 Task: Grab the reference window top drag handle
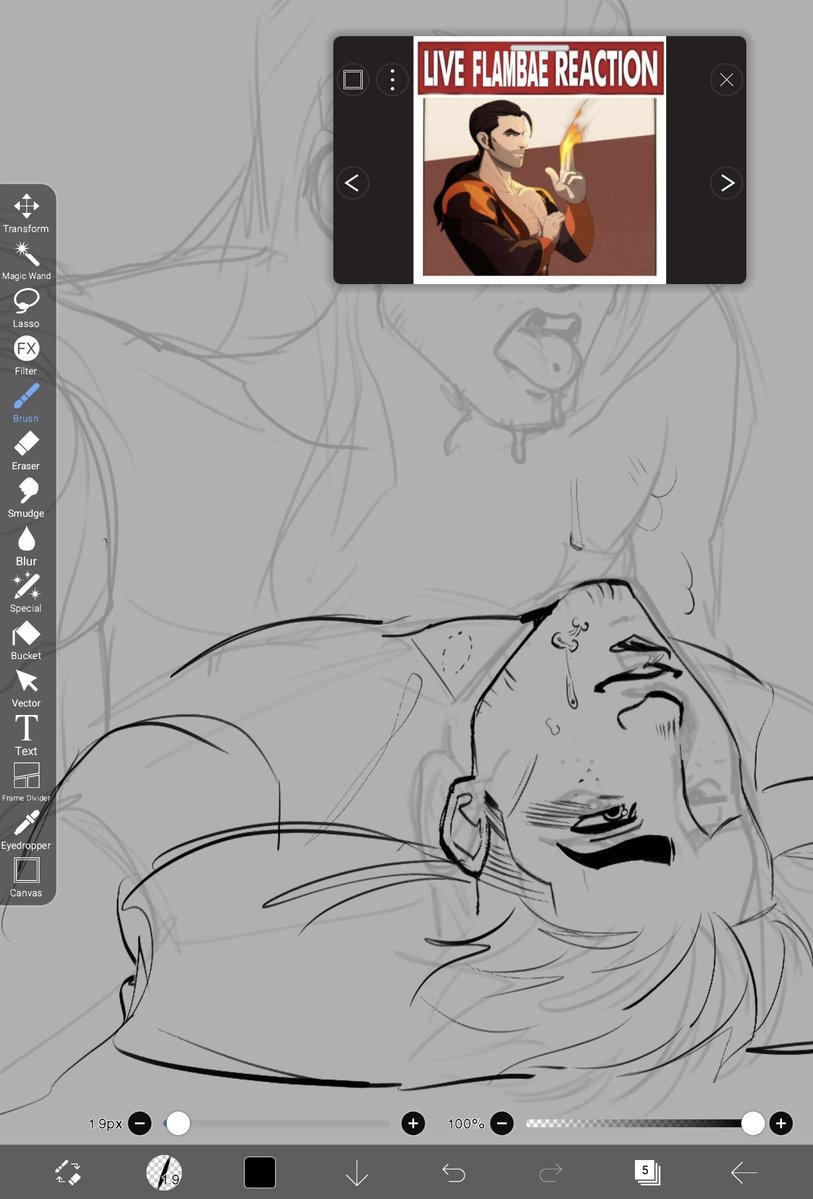point(540,47)
